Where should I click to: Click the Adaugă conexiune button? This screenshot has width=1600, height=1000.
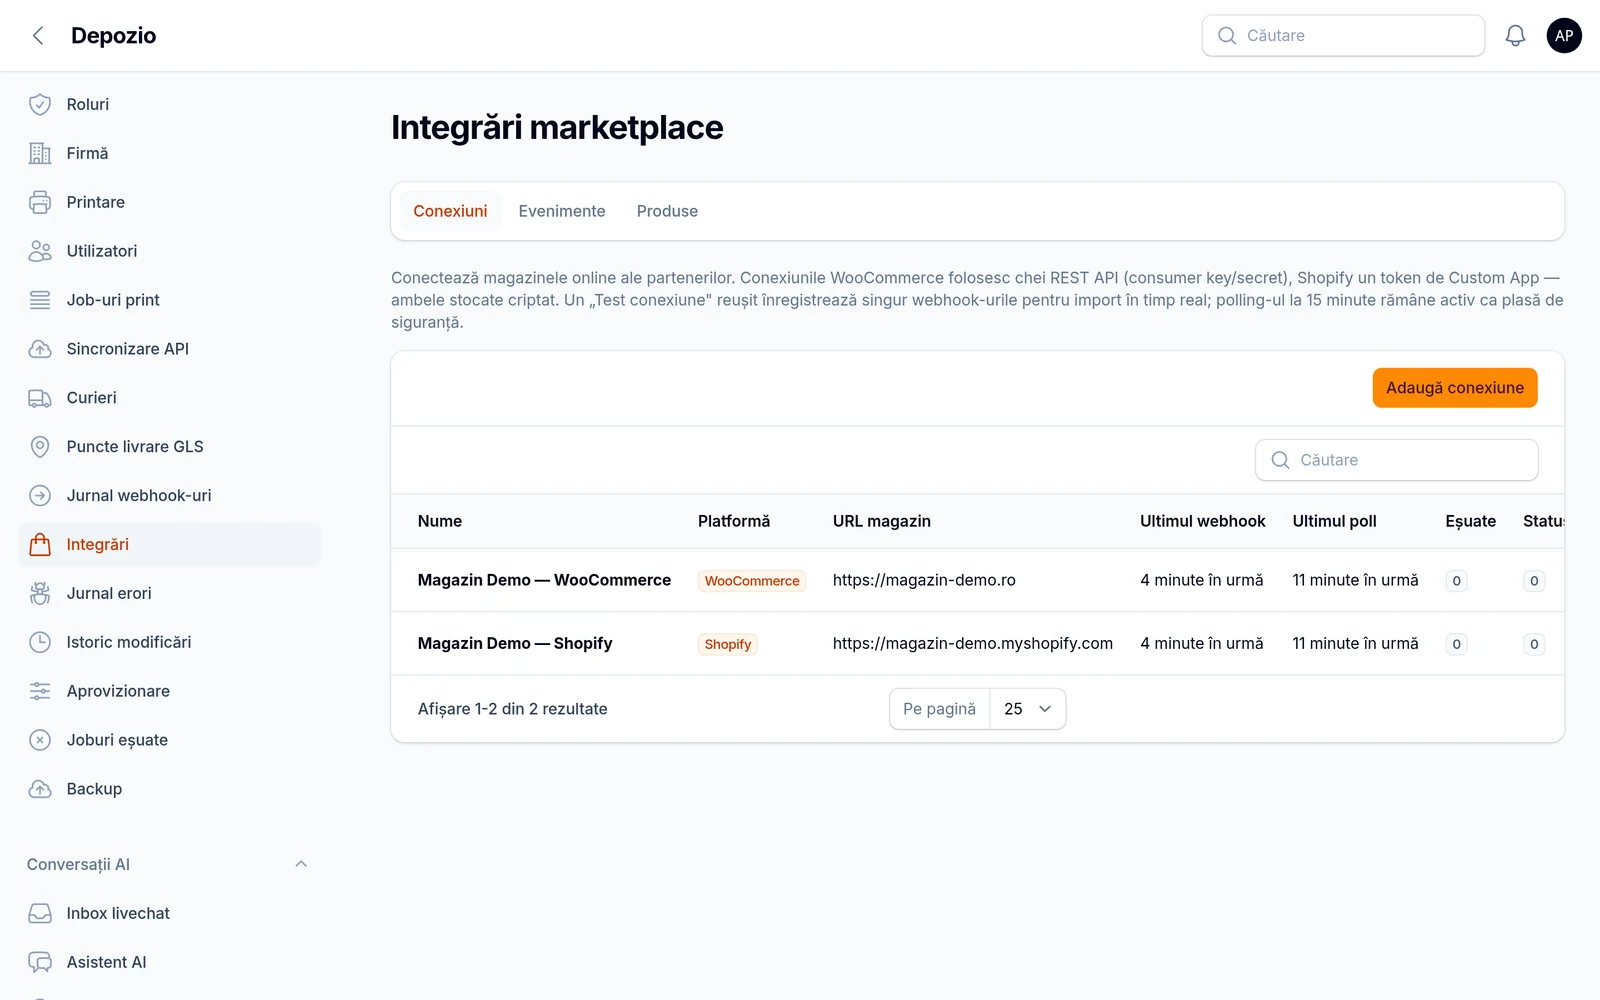point(1455,388)
